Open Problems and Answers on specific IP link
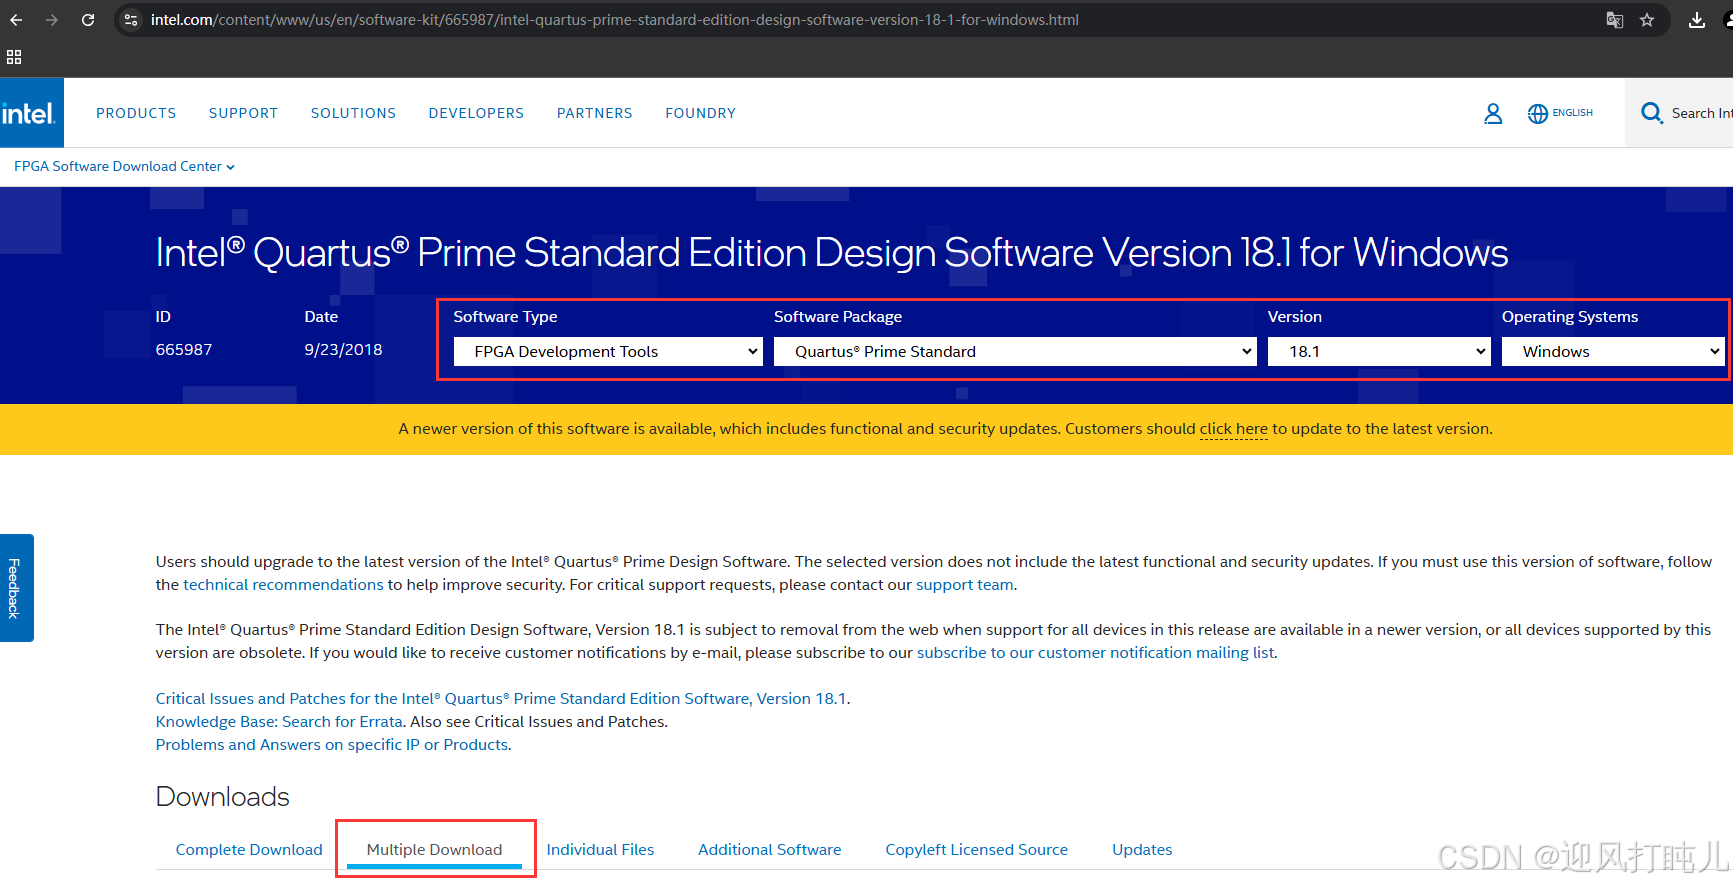The width and height of the screenshot is (1733, 887). pos(332,745)
